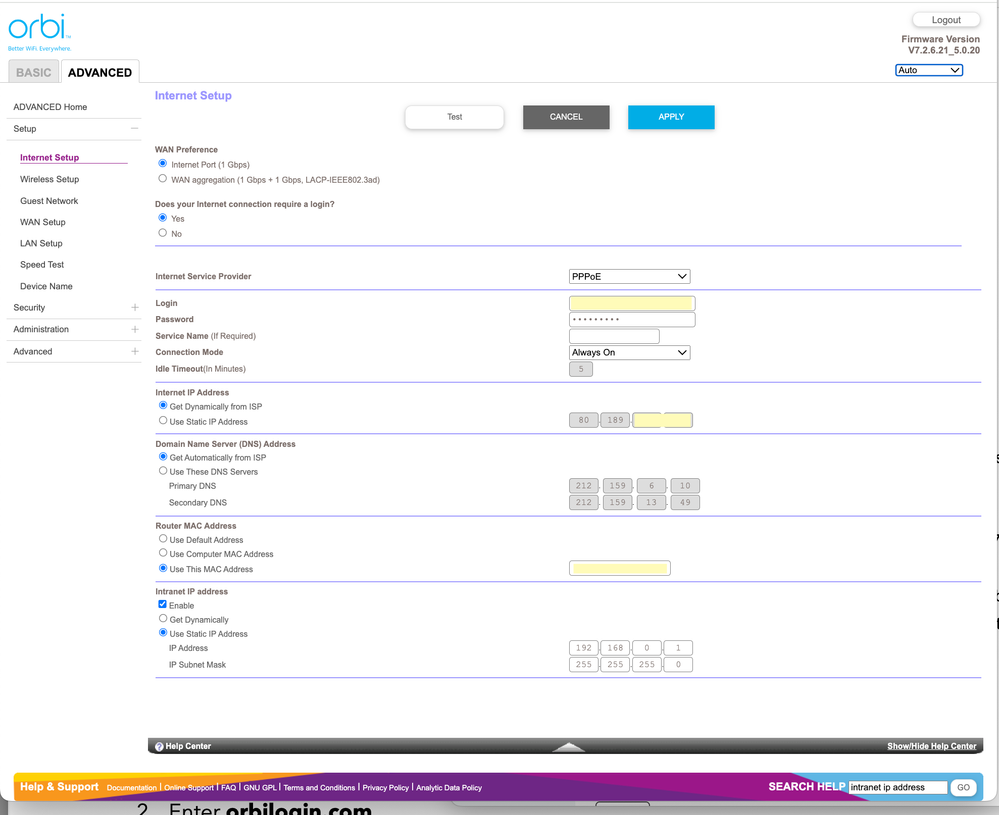Switch to the BASIC tab

[x=33, y=72]
